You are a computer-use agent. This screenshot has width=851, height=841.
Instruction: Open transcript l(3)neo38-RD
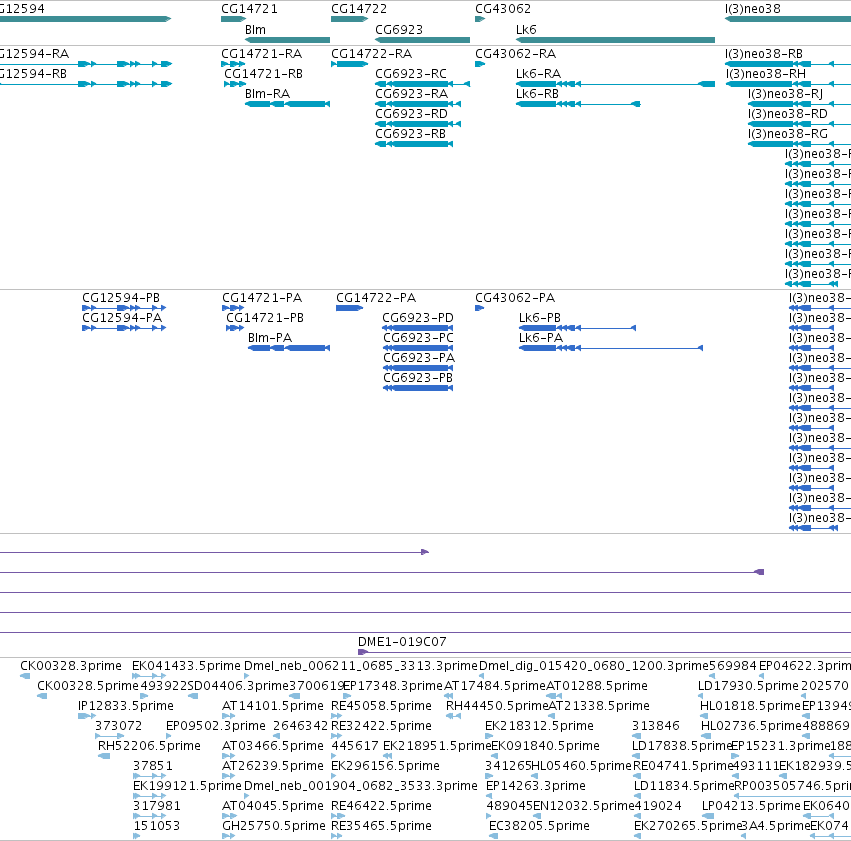tap(788, 114)
